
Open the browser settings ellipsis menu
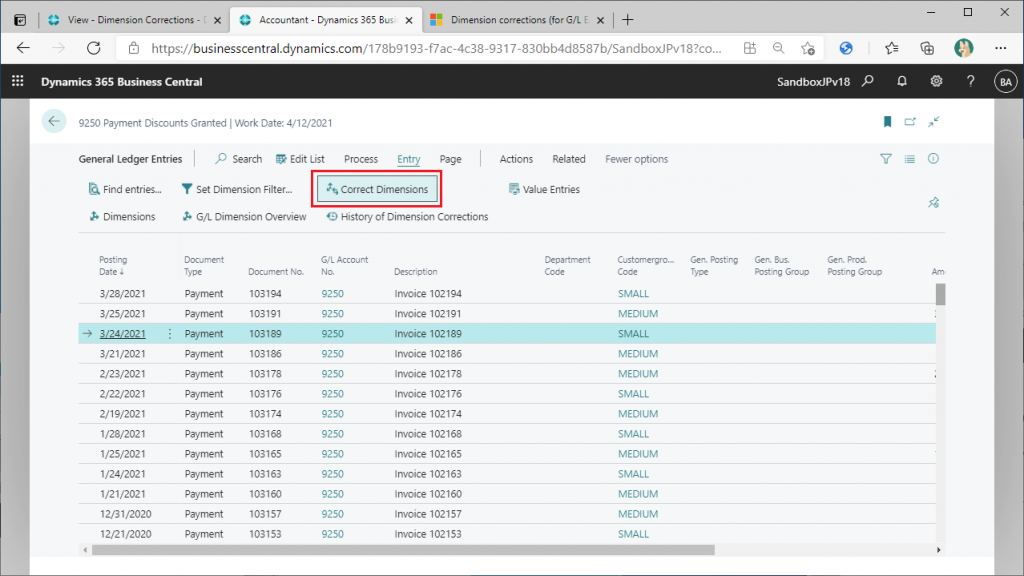click(x=1000, y=48)
